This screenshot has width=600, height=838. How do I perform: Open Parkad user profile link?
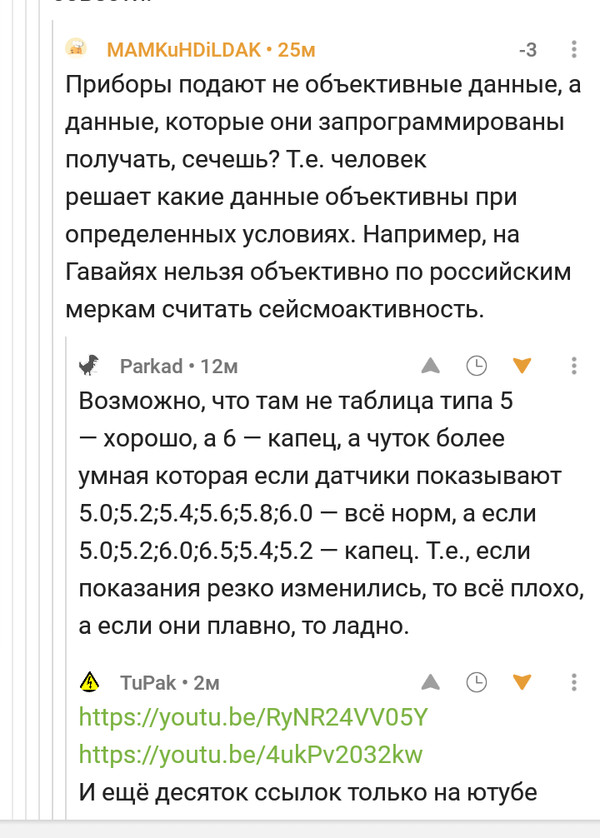click(x=151, y=367)
